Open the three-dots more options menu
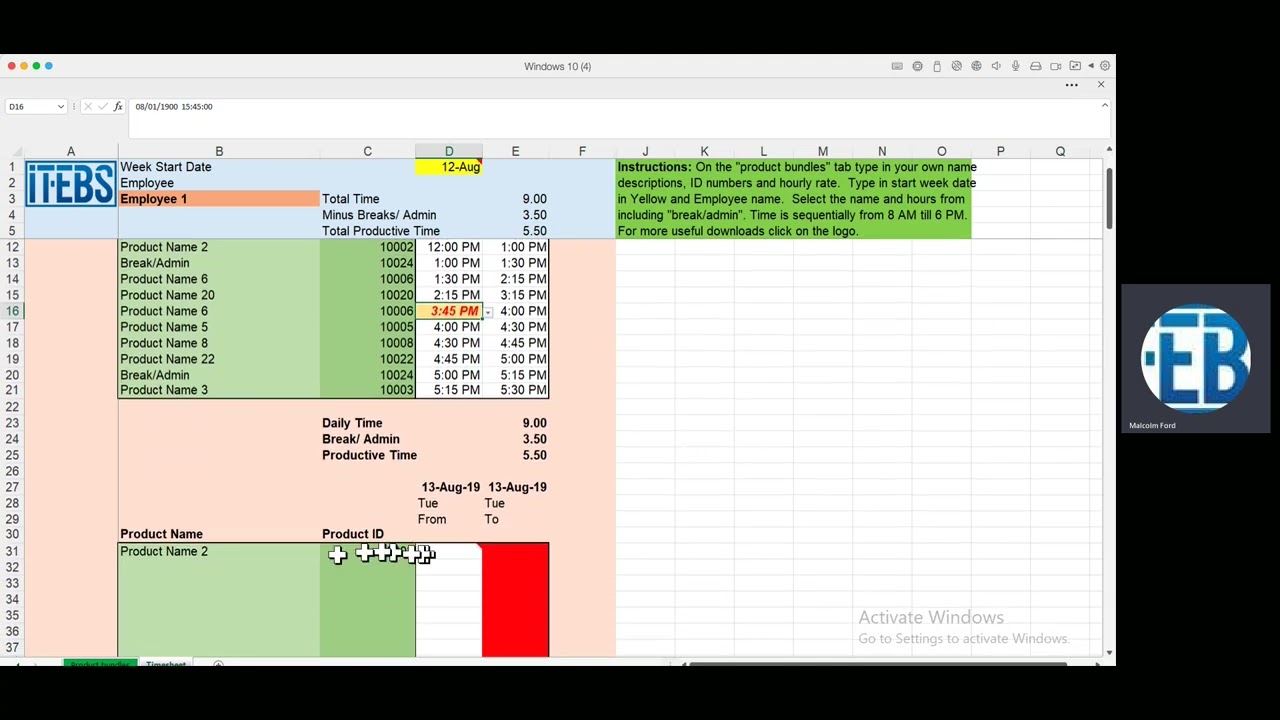 (x=1072, y=85)
